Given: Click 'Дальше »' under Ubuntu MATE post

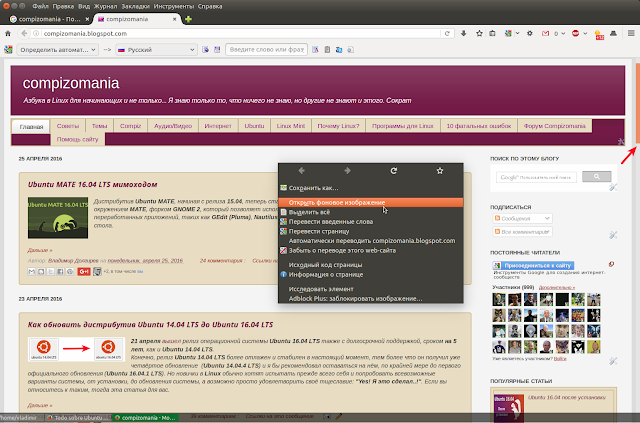Looking at the screenshot, I should point(40,250).
